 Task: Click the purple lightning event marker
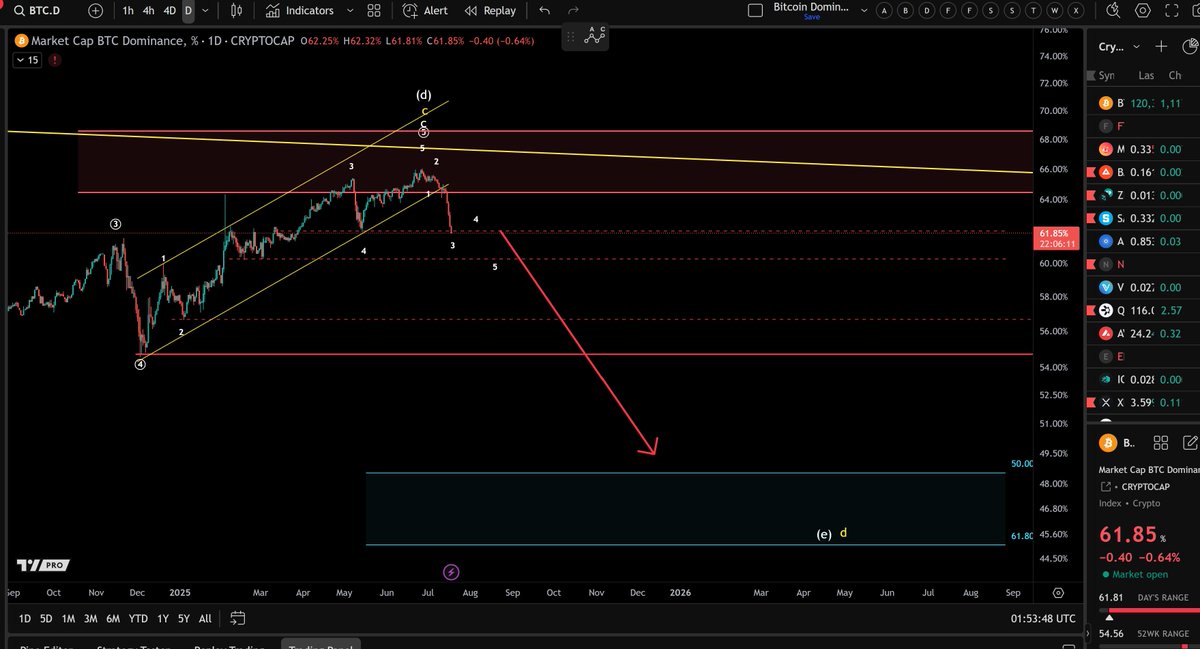(x=451, y=572)
